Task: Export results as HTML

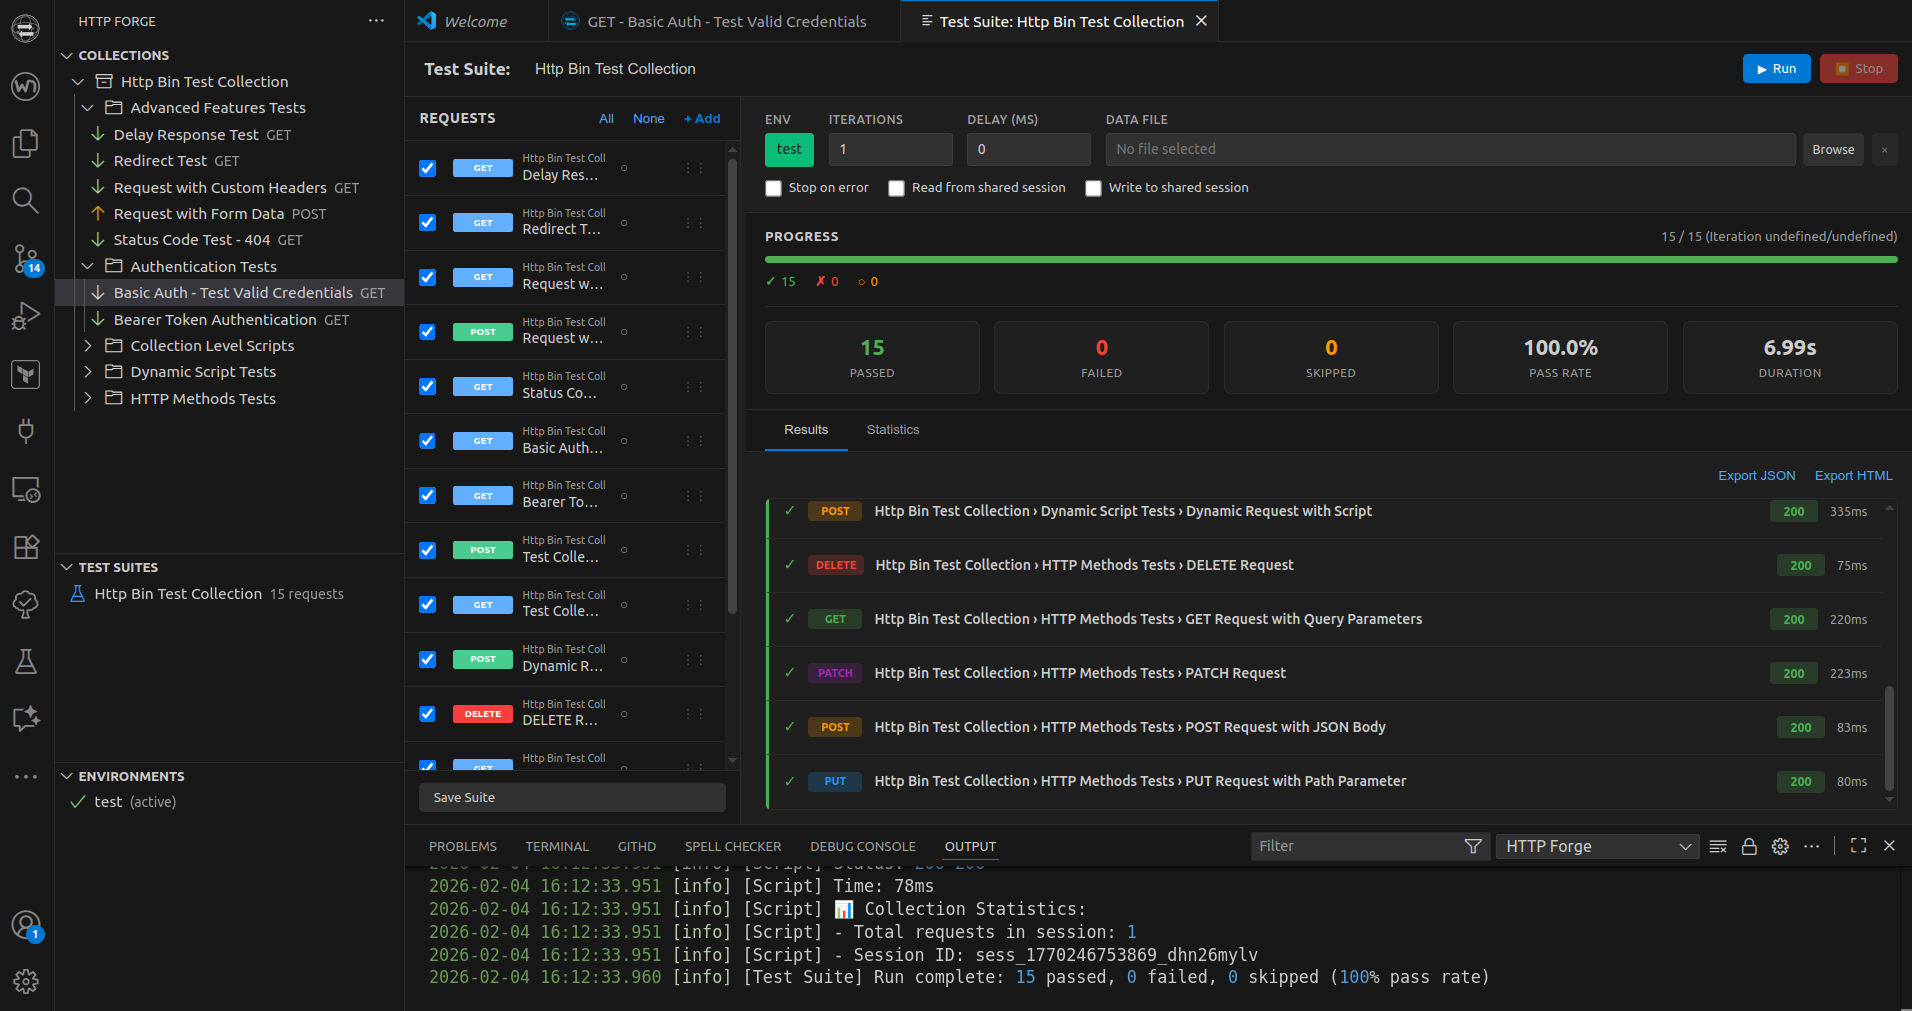Action: pos(1853,476)
